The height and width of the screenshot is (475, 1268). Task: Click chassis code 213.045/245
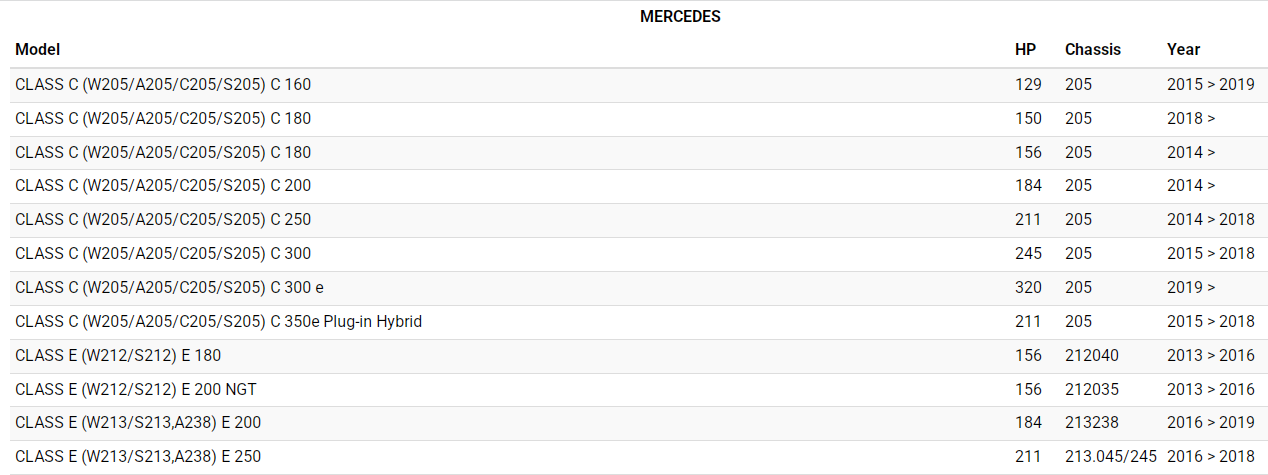click(1110, 457)
